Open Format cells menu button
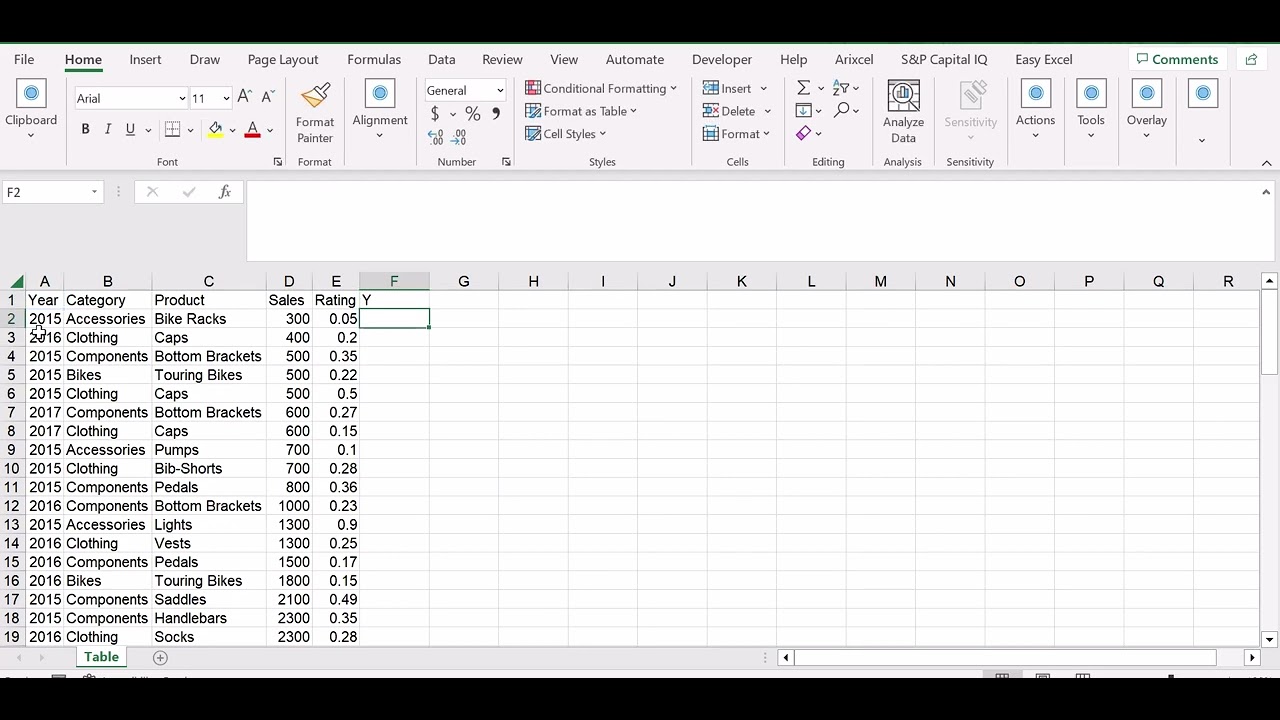This screenshot has width=1280, height=720. 737,134
